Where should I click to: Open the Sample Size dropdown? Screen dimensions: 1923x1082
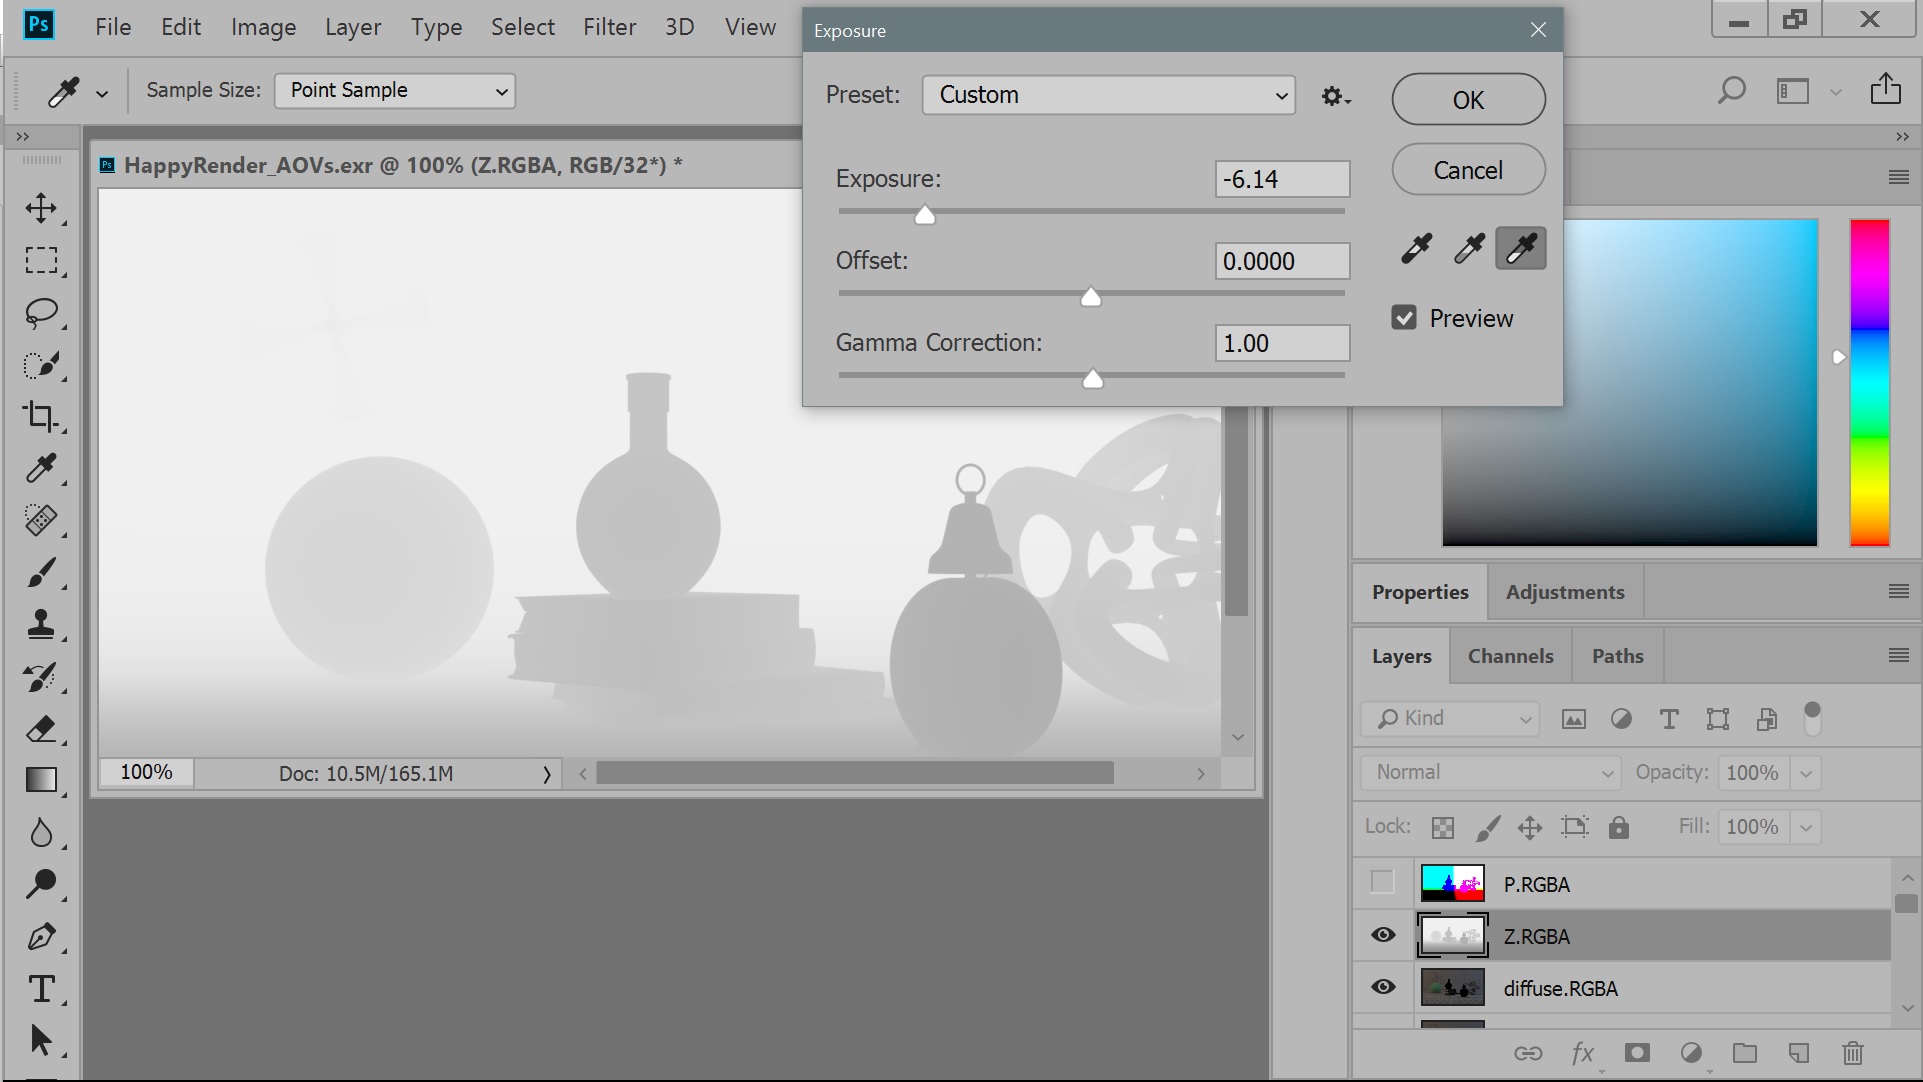point(395,91)
